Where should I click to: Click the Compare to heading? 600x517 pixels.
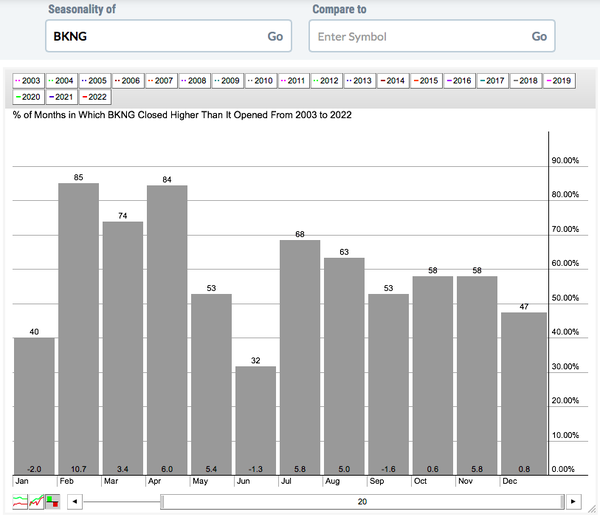[339, 9]
